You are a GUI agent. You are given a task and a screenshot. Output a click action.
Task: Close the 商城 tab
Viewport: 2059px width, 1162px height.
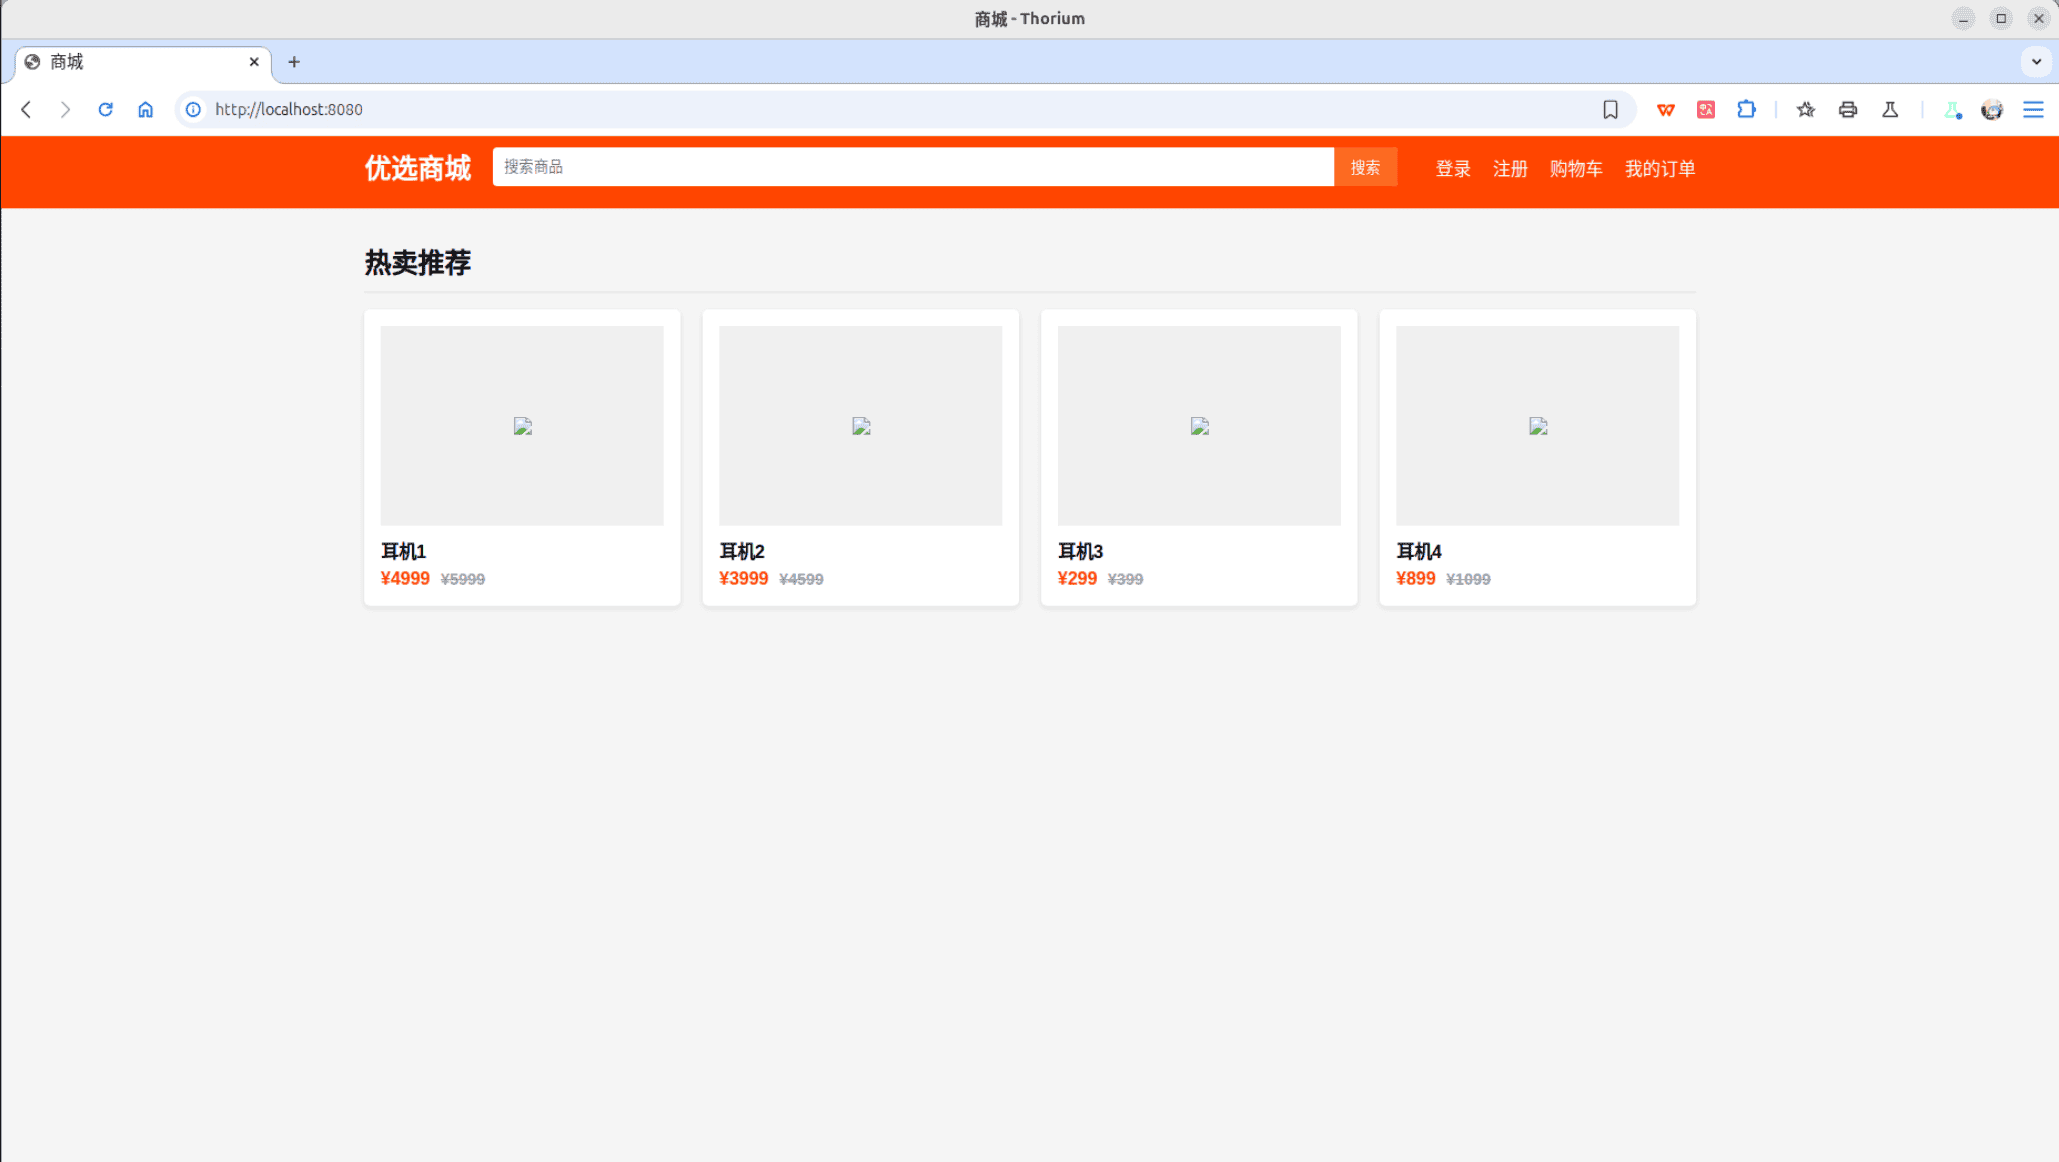click(254, 62)
